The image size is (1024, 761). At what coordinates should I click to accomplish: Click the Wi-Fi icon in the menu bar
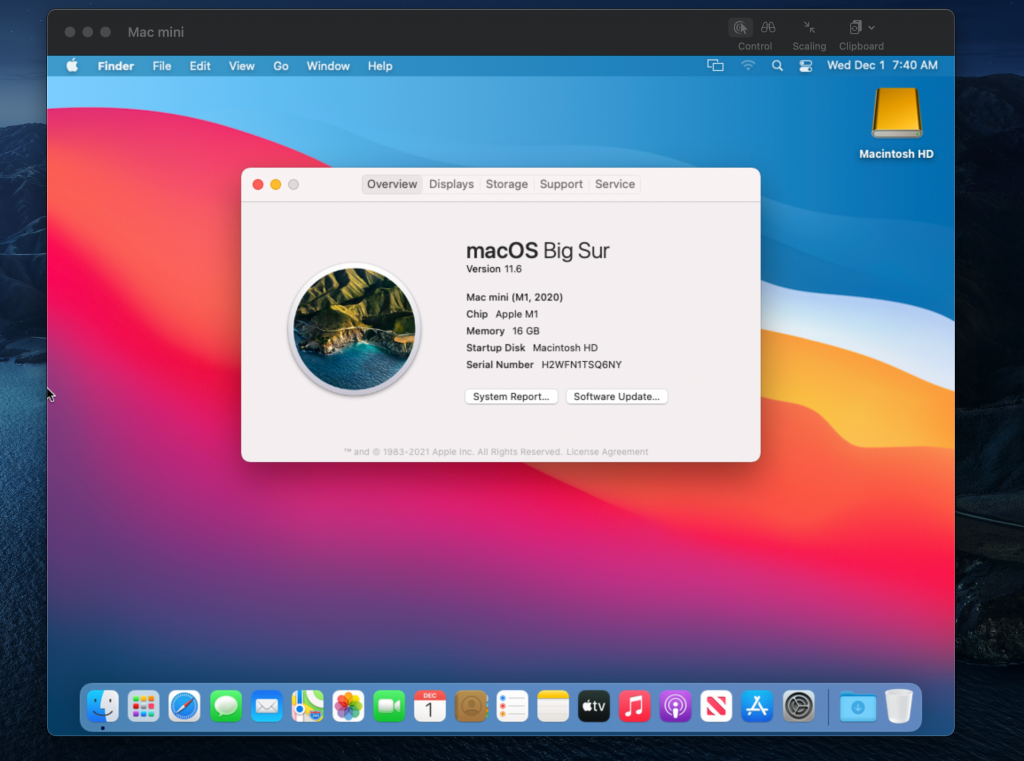(748, 65)
